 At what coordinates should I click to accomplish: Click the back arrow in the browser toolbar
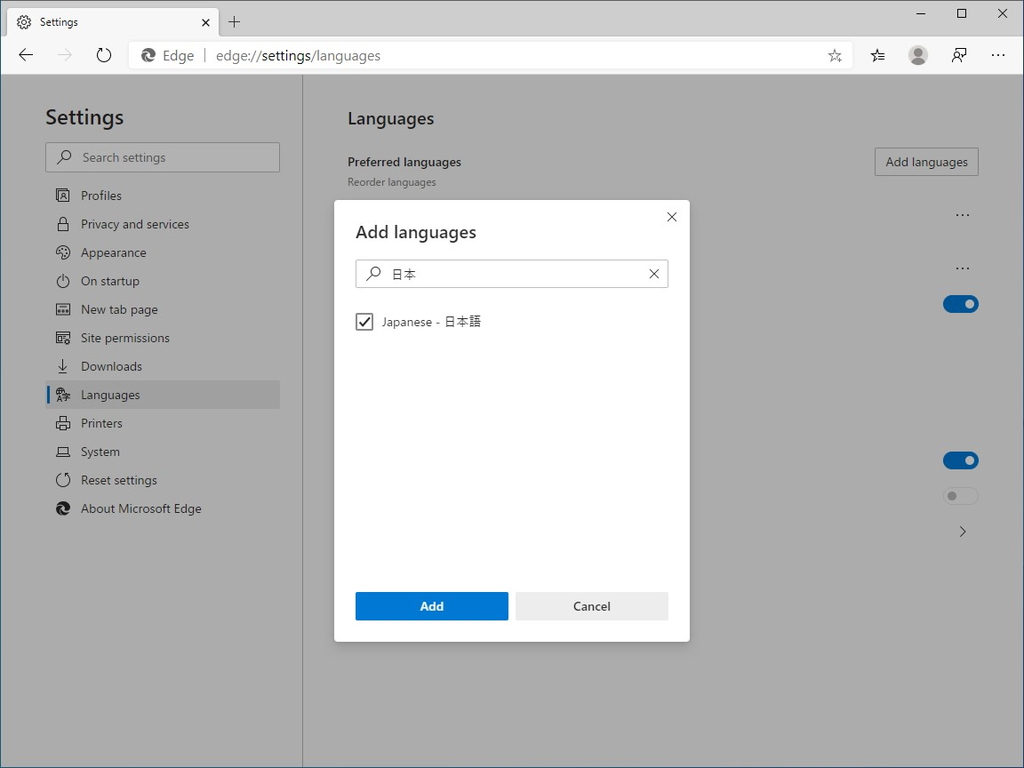click(x=26, y=55)
